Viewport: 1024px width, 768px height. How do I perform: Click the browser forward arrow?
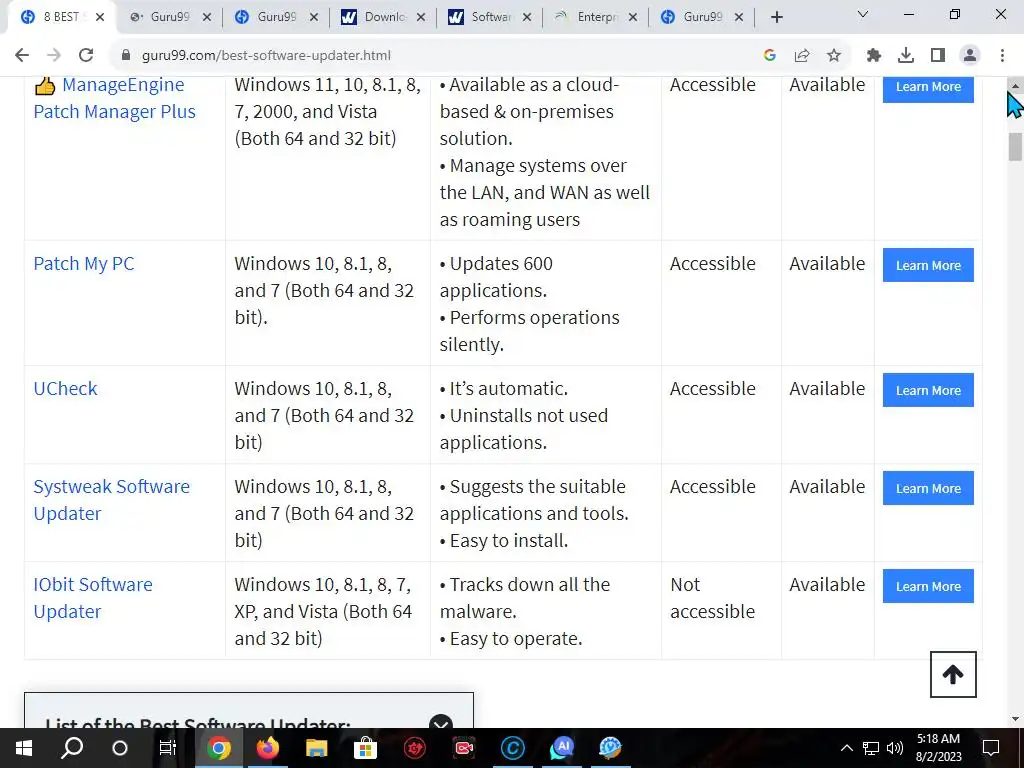[54, 56]
